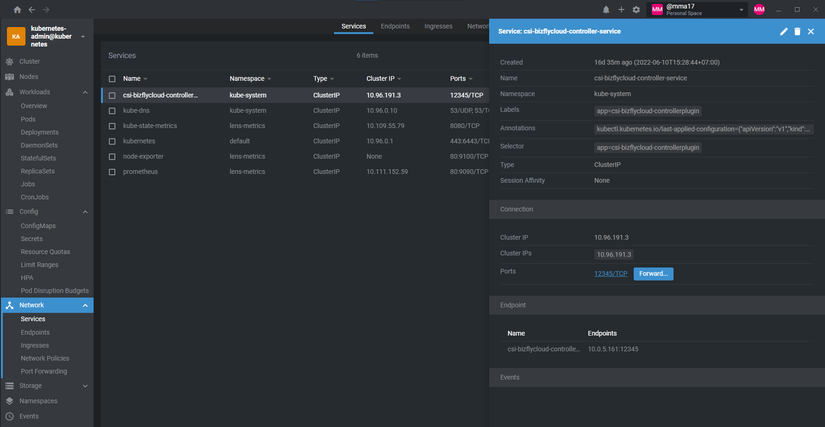Go to Nodes in the sidebar
The width and height of the screenshot is (825, 427).
[29, 76]
